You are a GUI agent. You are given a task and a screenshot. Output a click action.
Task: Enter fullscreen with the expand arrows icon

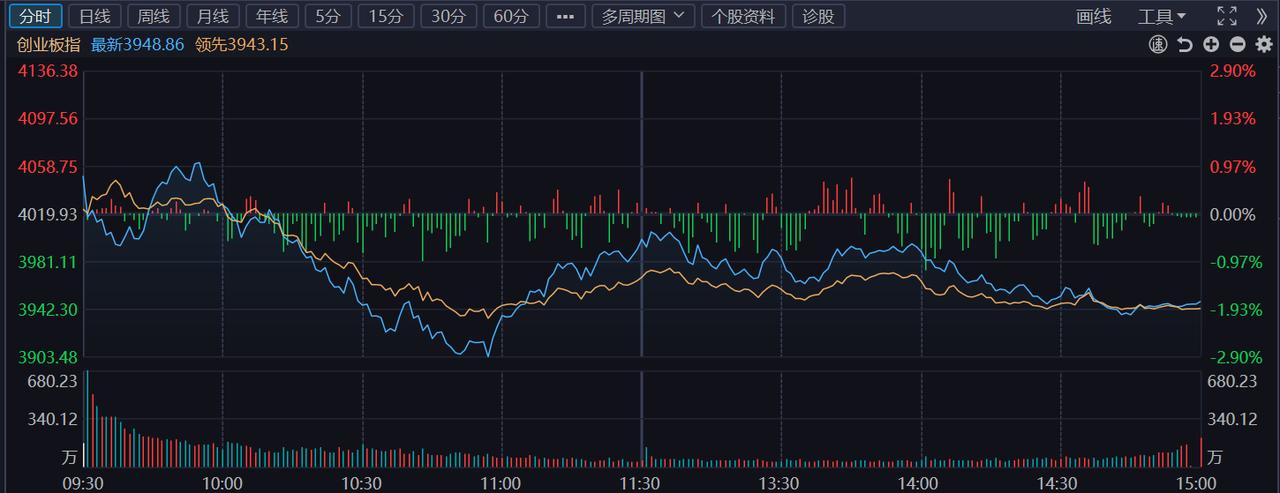(1227, 16)
